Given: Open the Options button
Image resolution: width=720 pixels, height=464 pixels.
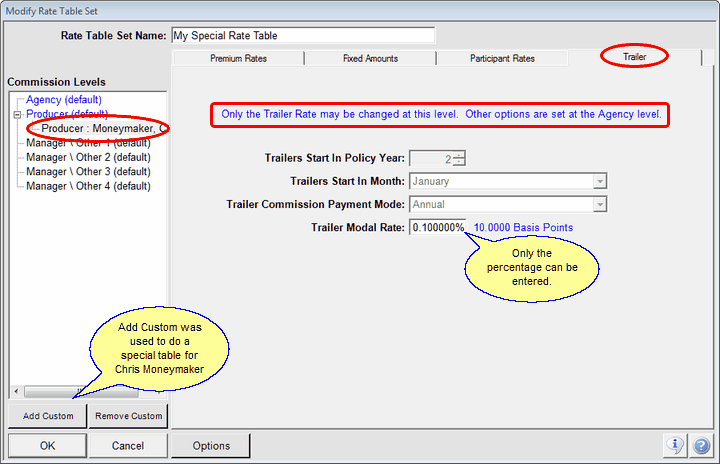Looking at the screenshot, I should tap(211, 445).
